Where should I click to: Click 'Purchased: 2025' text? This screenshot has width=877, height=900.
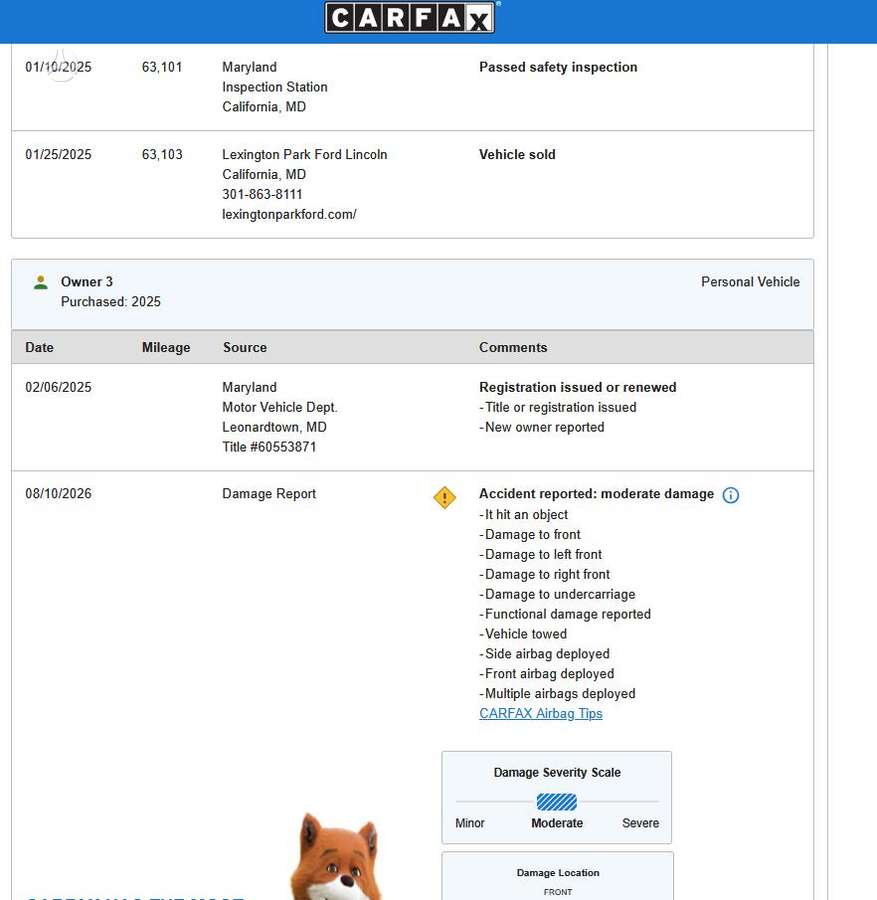(111, 302)
